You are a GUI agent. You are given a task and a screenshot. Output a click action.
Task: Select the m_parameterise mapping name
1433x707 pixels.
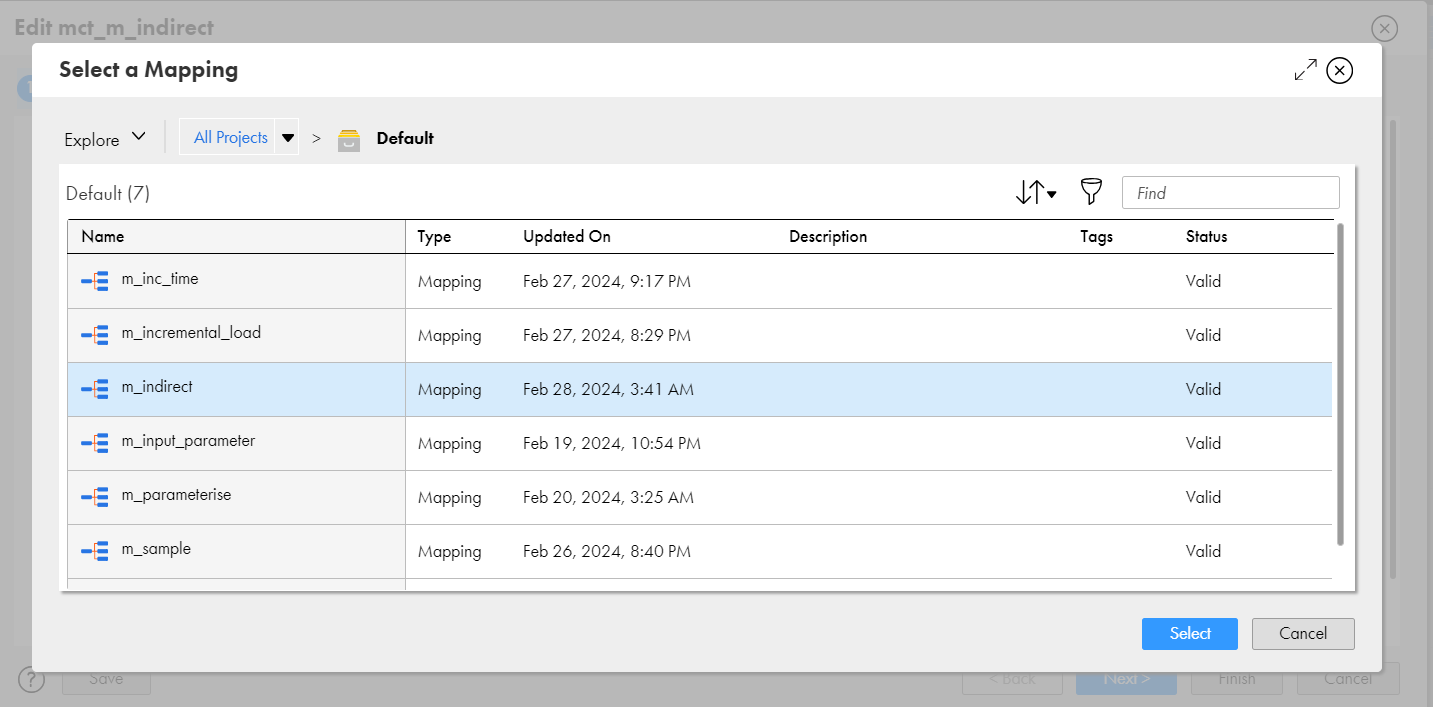(x=176, y=495)
